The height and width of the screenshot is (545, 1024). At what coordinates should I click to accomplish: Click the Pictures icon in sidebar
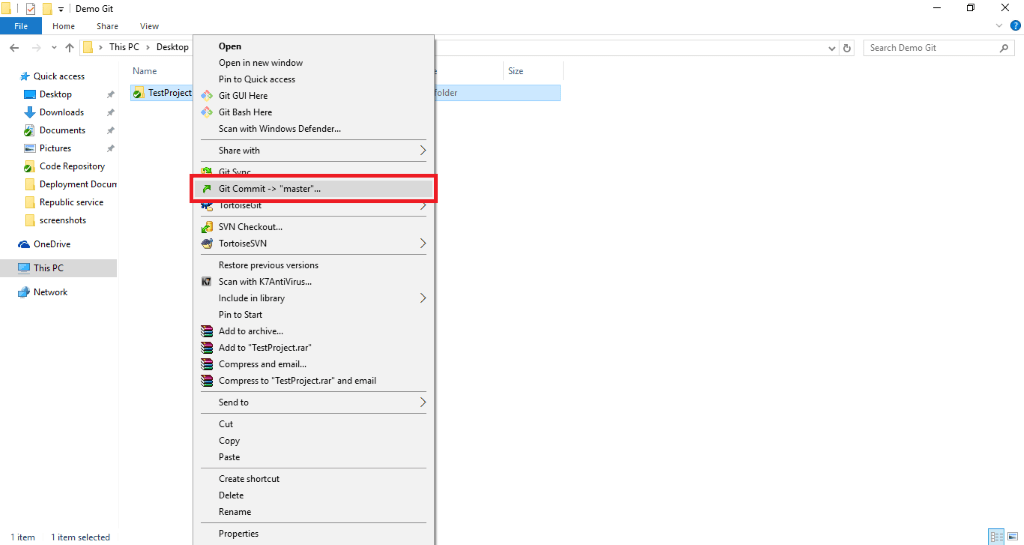coord(29,148)
